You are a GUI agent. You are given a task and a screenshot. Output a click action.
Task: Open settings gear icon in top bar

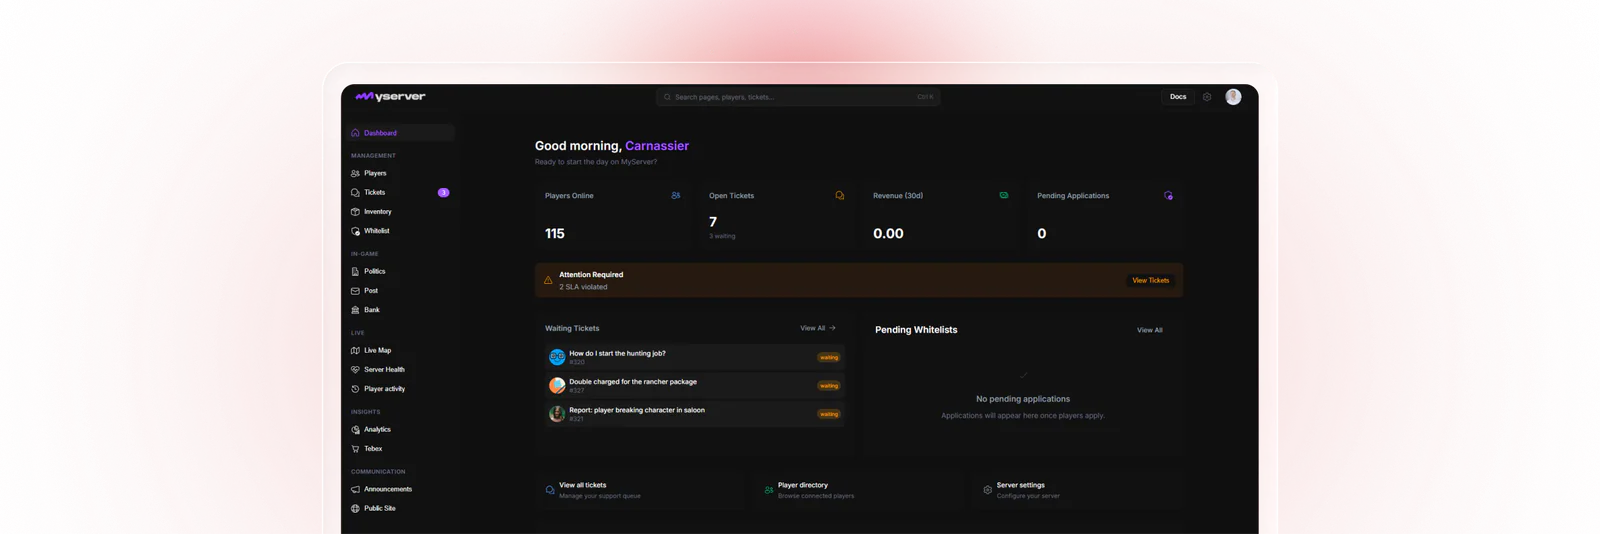pyautogui.click(x=1207, y=97)
